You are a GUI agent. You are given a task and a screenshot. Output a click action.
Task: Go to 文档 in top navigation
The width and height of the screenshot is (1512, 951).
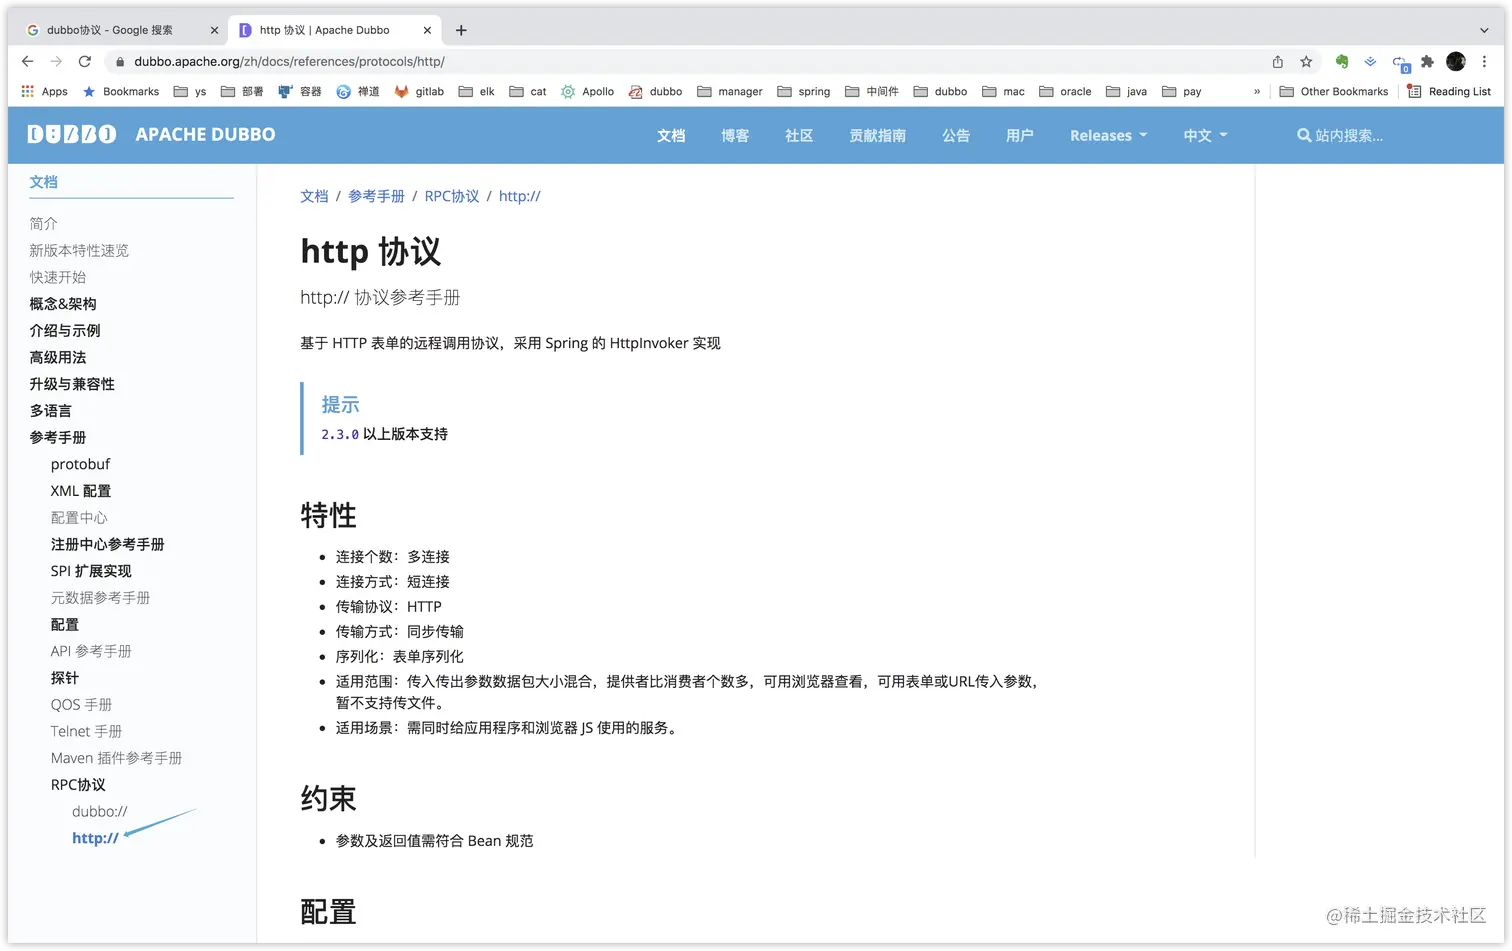pyautogui.click(x=671, y=135)
